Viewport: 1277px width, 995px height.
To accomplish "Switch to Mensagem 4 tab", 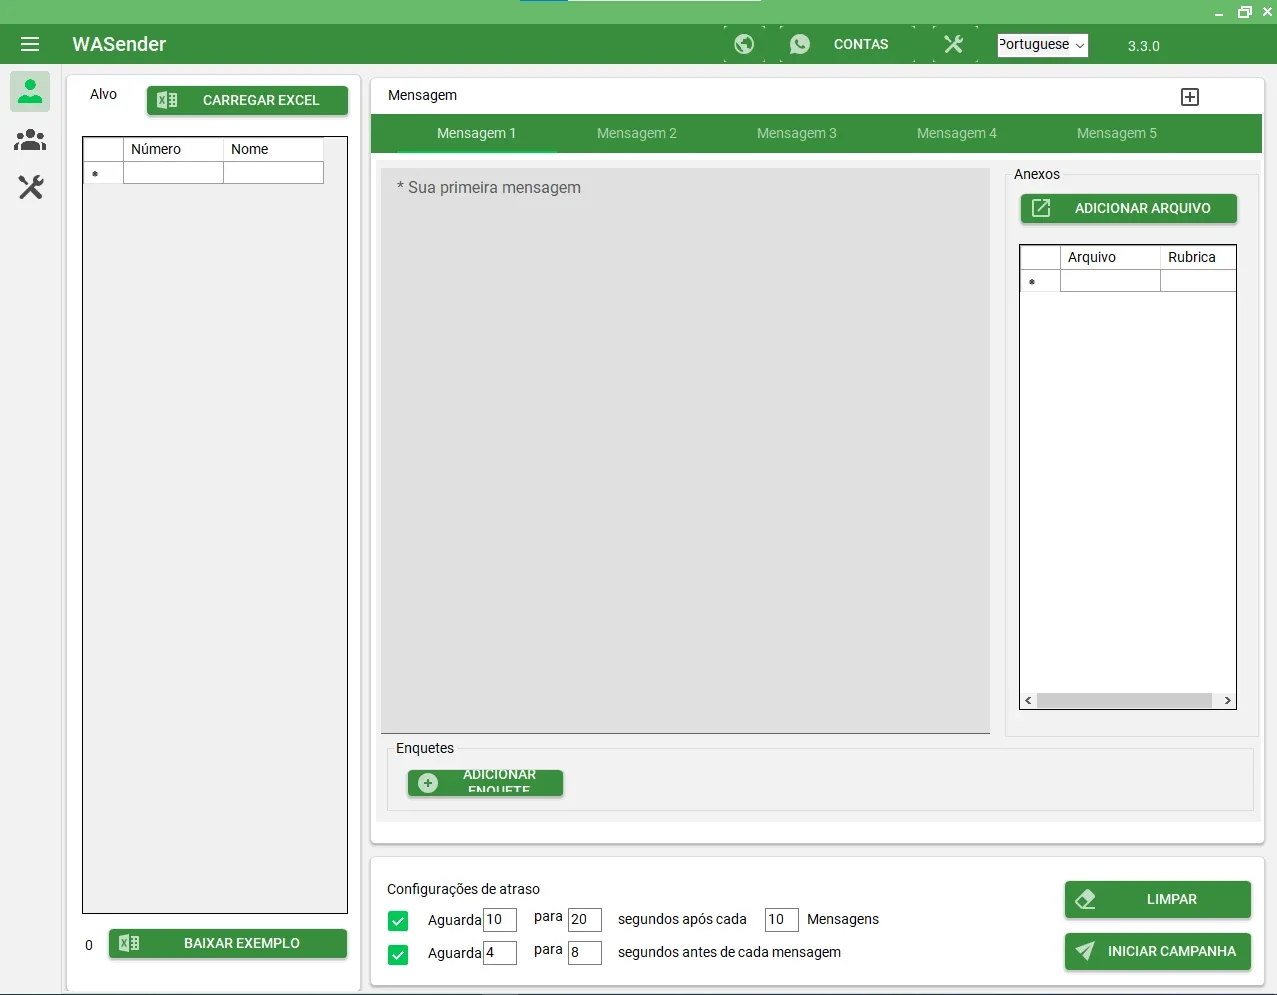I will point(957,133).
